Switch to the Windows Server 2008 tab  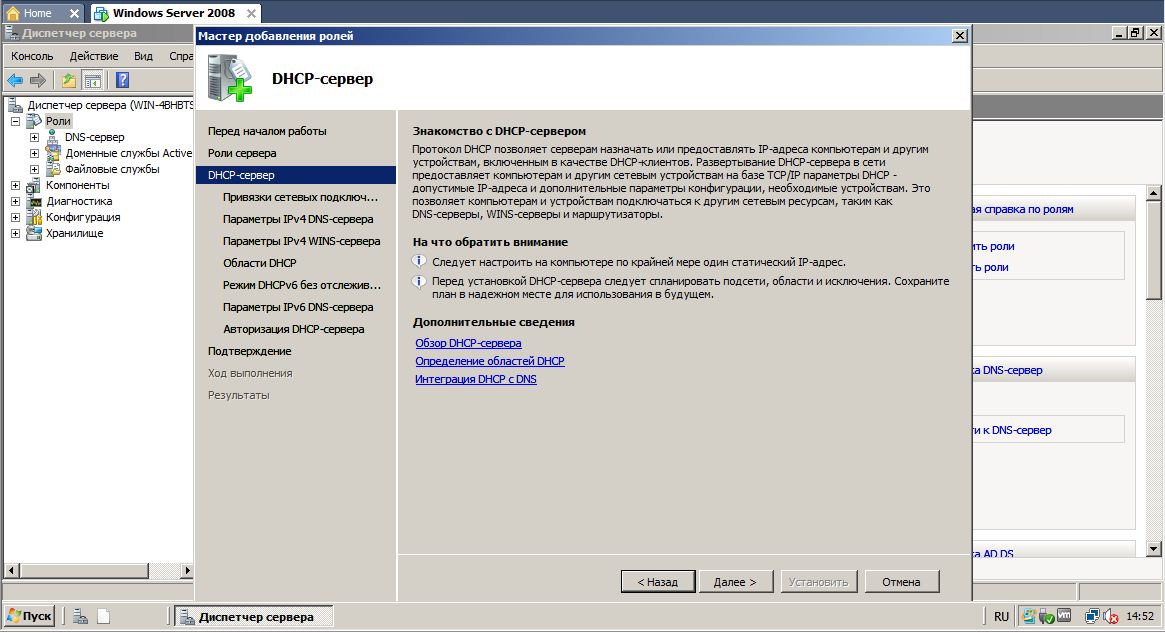pos(173,13)
